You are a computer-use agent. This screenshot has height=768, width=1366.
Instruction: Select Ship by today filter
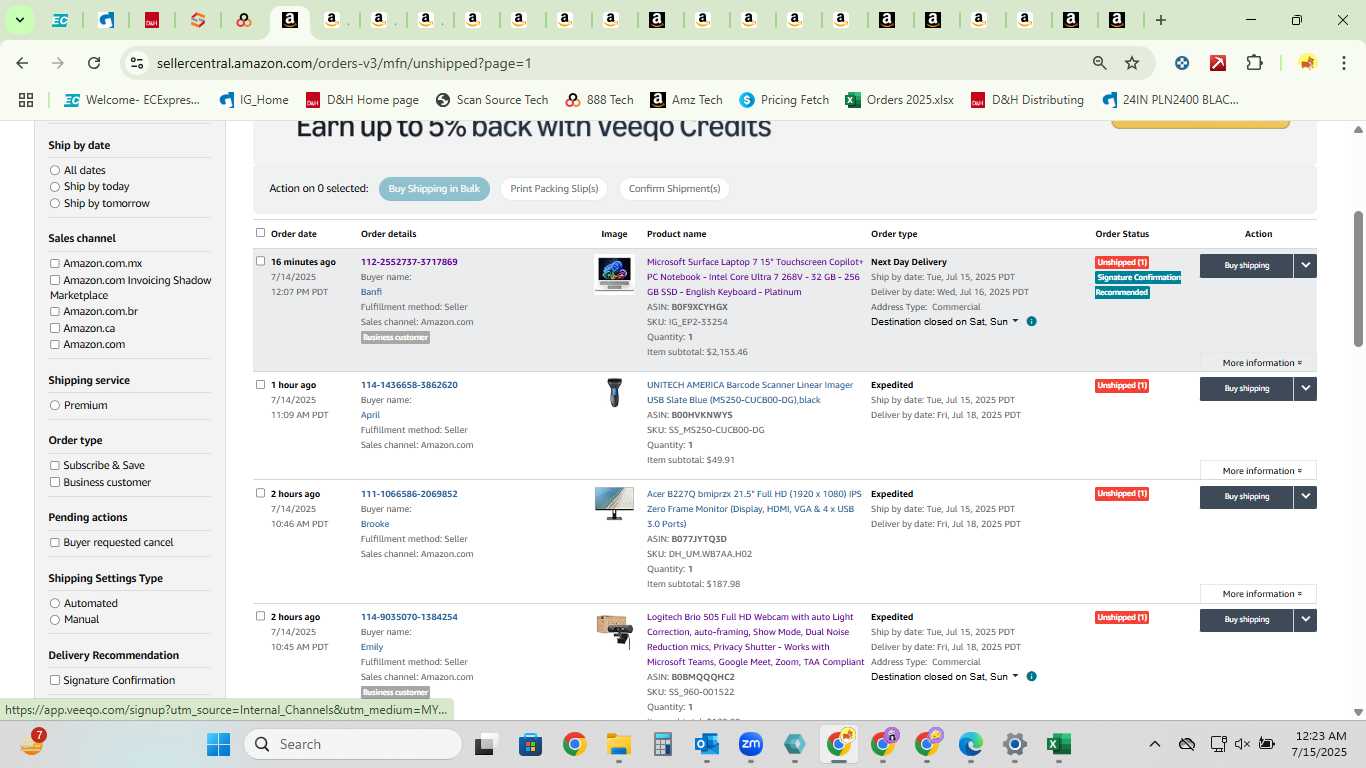click(55, 187)
